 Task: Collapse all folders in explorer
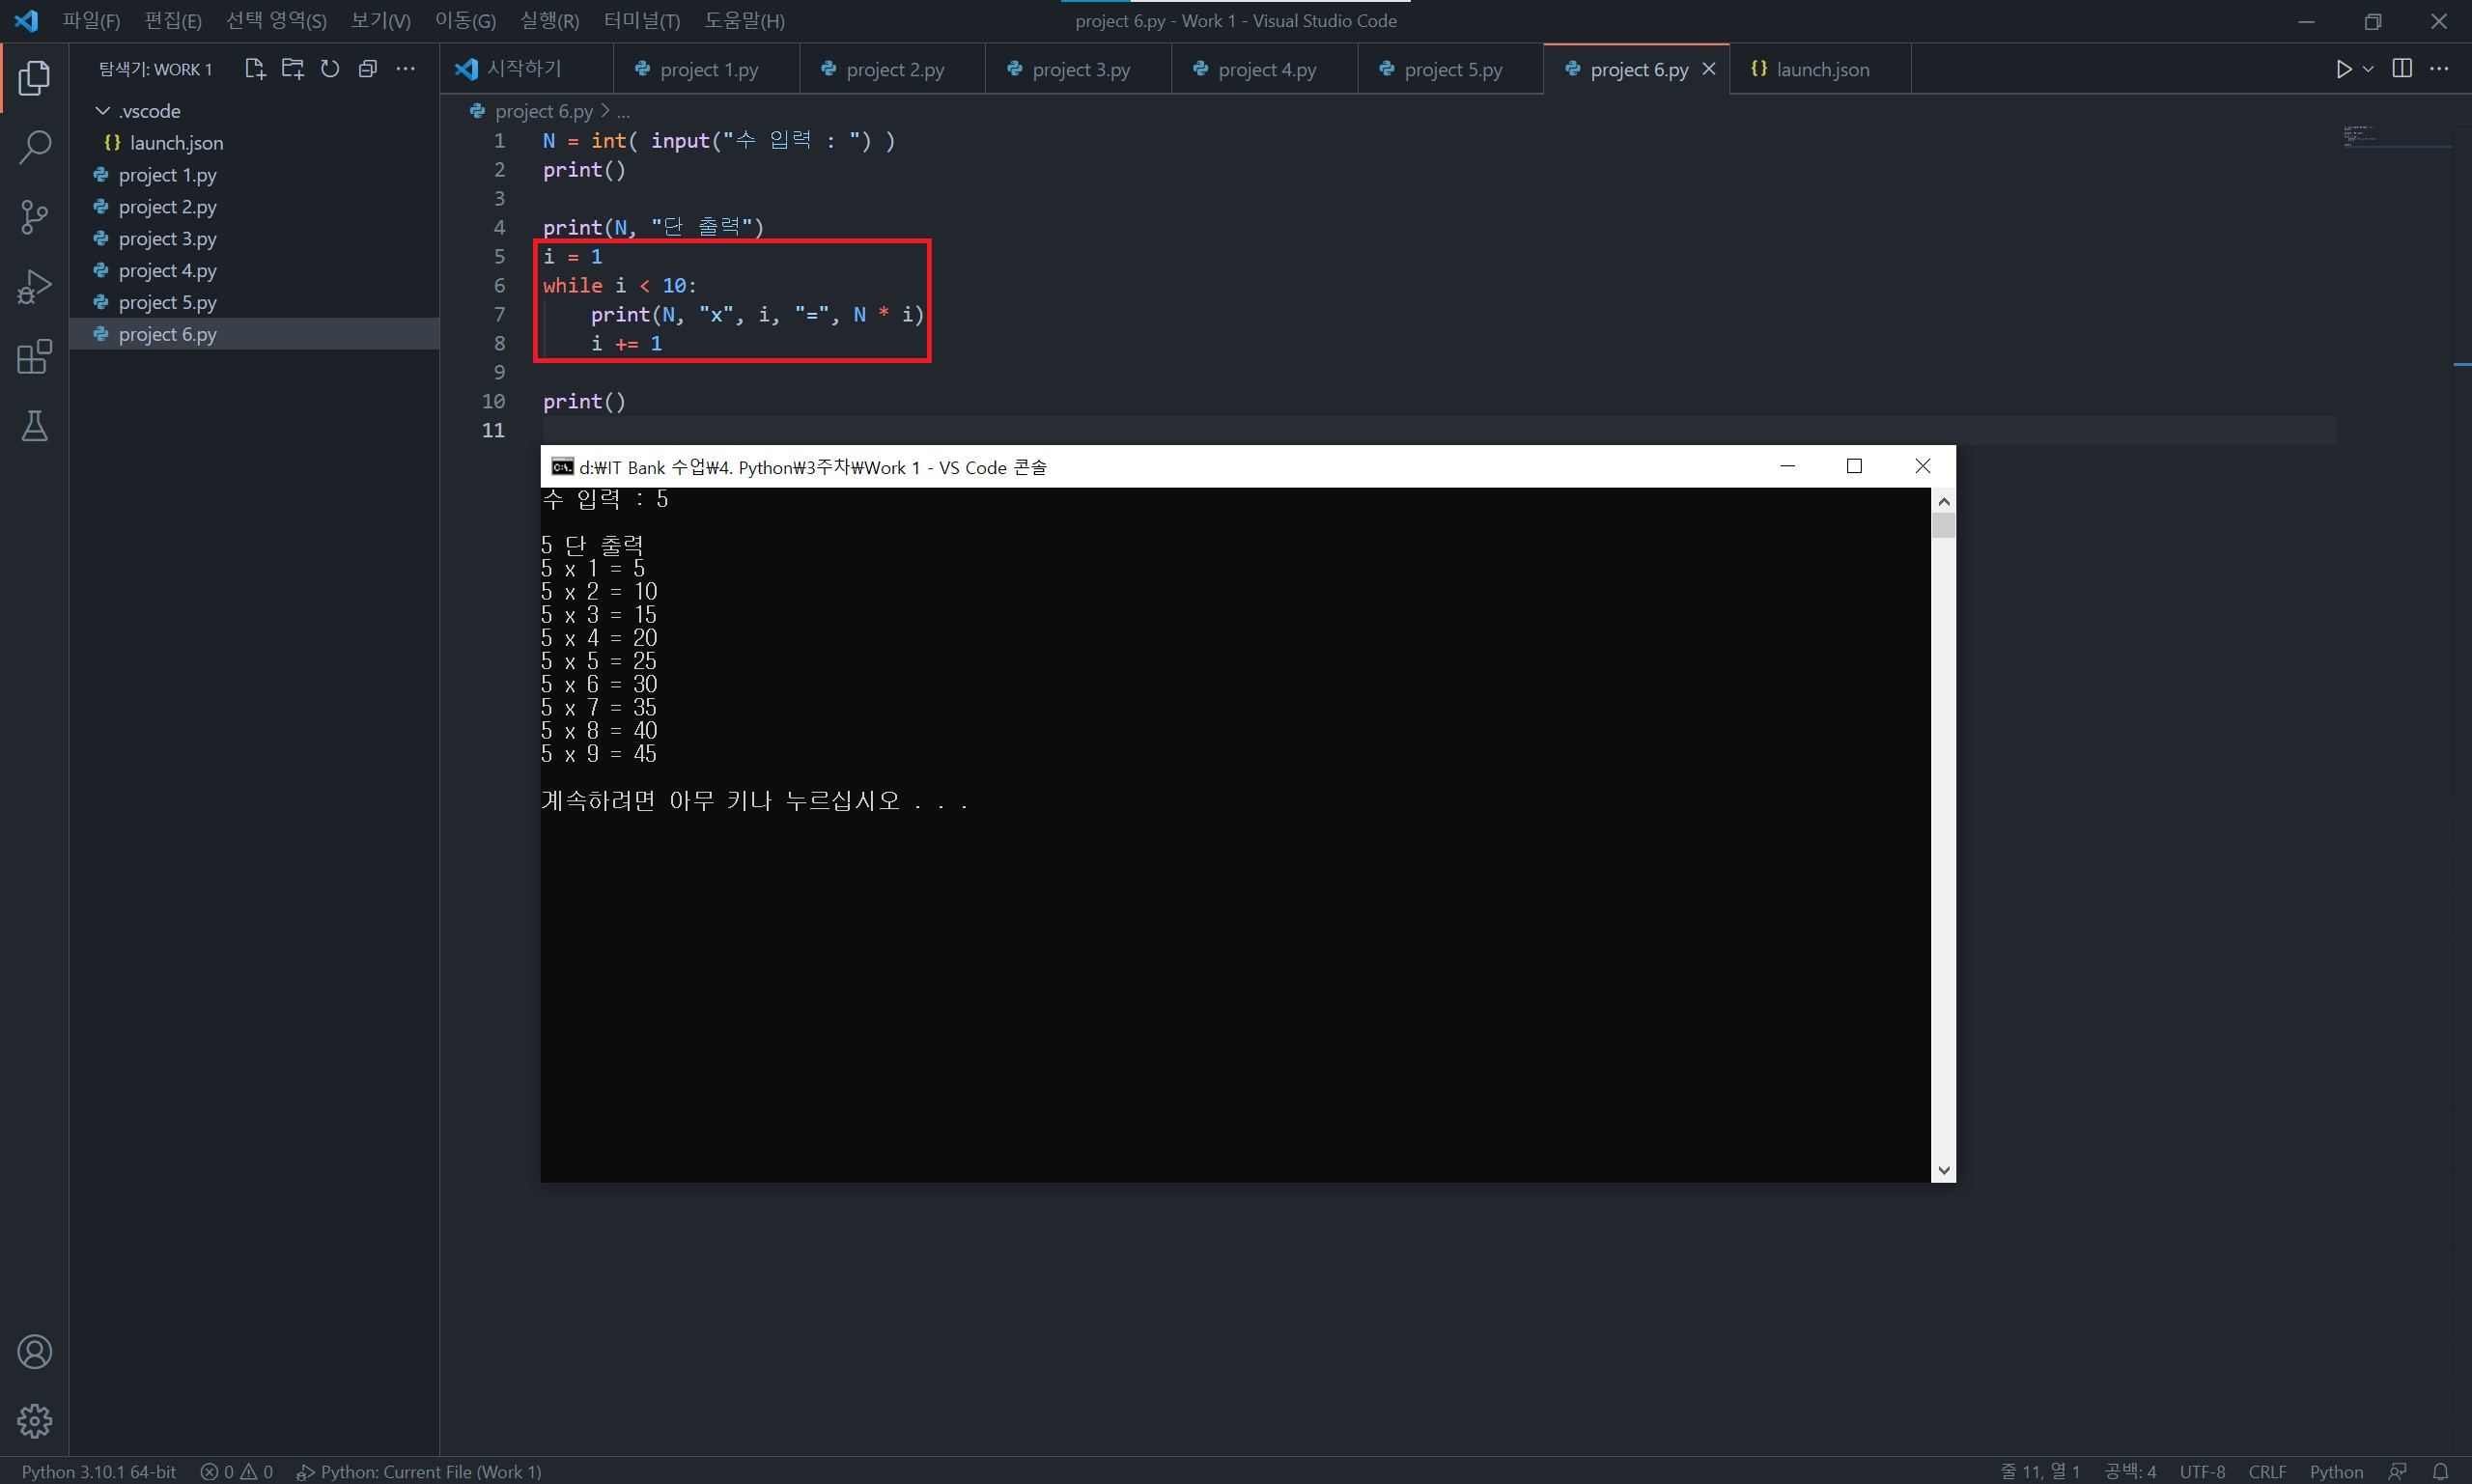[367, 69]
